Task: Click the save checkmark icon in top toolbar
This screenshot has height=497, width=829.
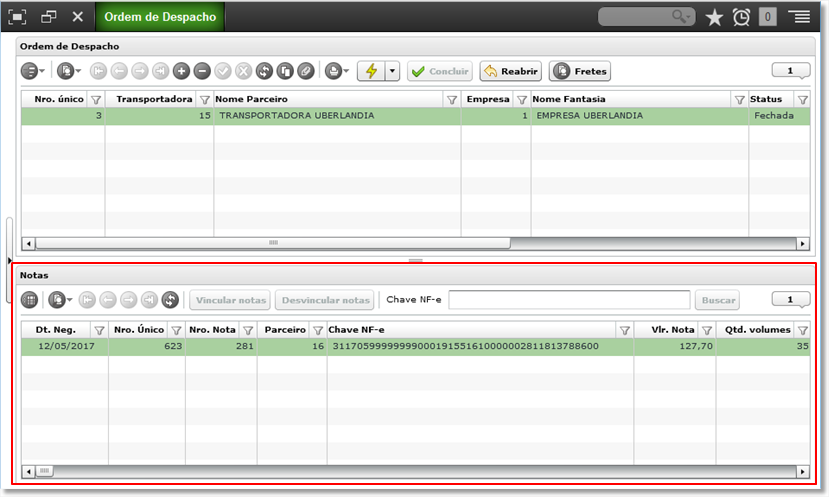Action: (223, 71)
